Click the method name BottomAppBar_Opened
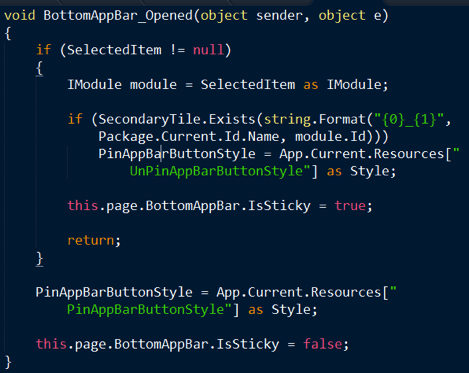This screenshot has width=469, height=373. tap(118, 16)
